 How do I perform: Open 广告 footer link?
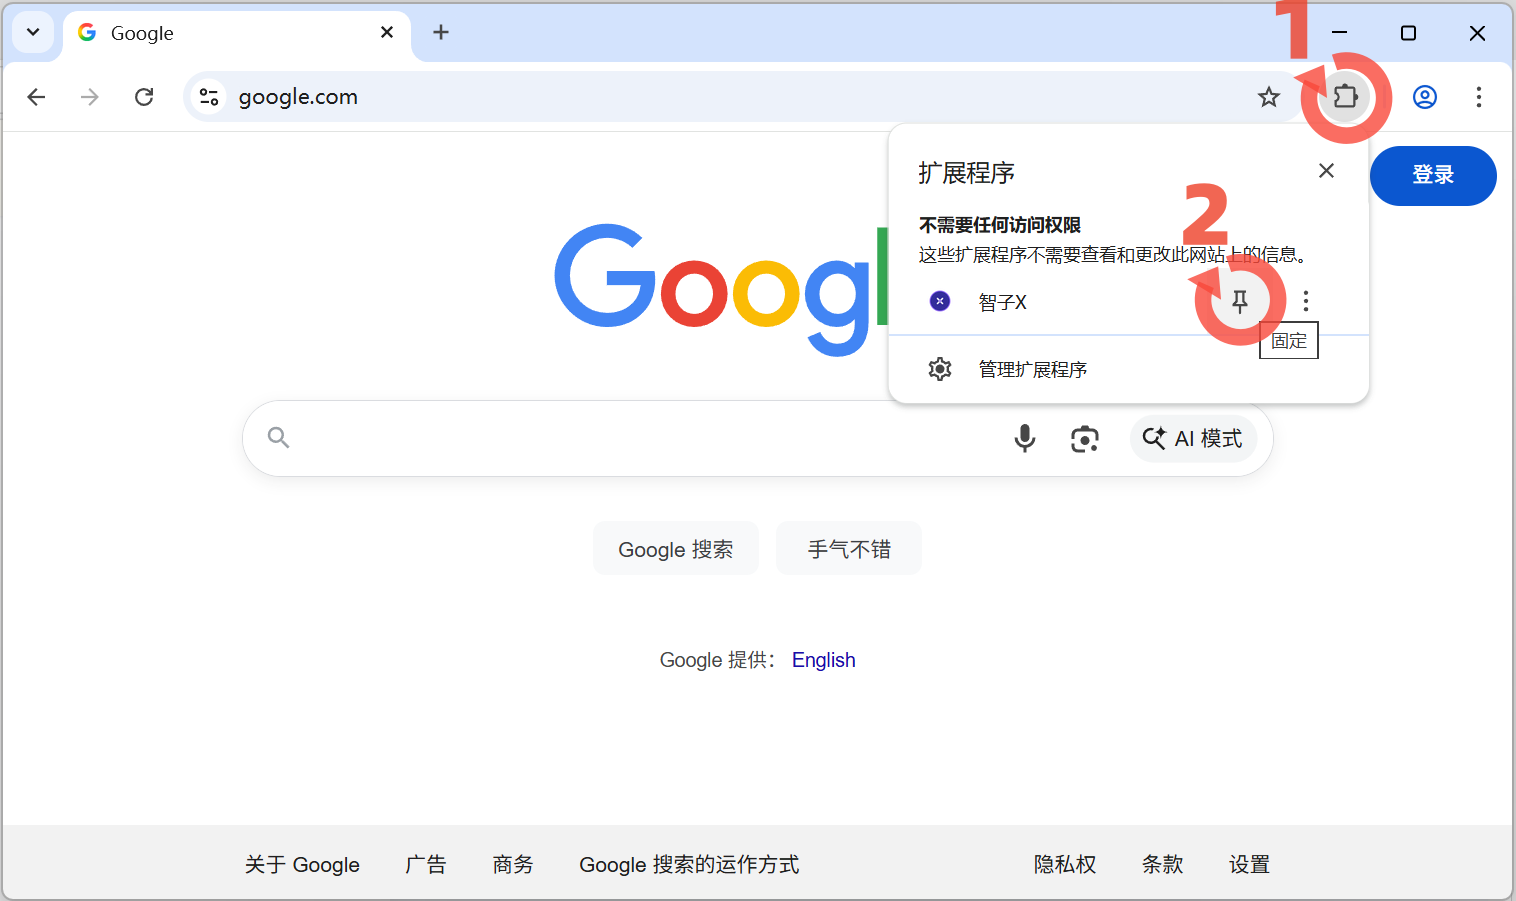pos(426,864)
